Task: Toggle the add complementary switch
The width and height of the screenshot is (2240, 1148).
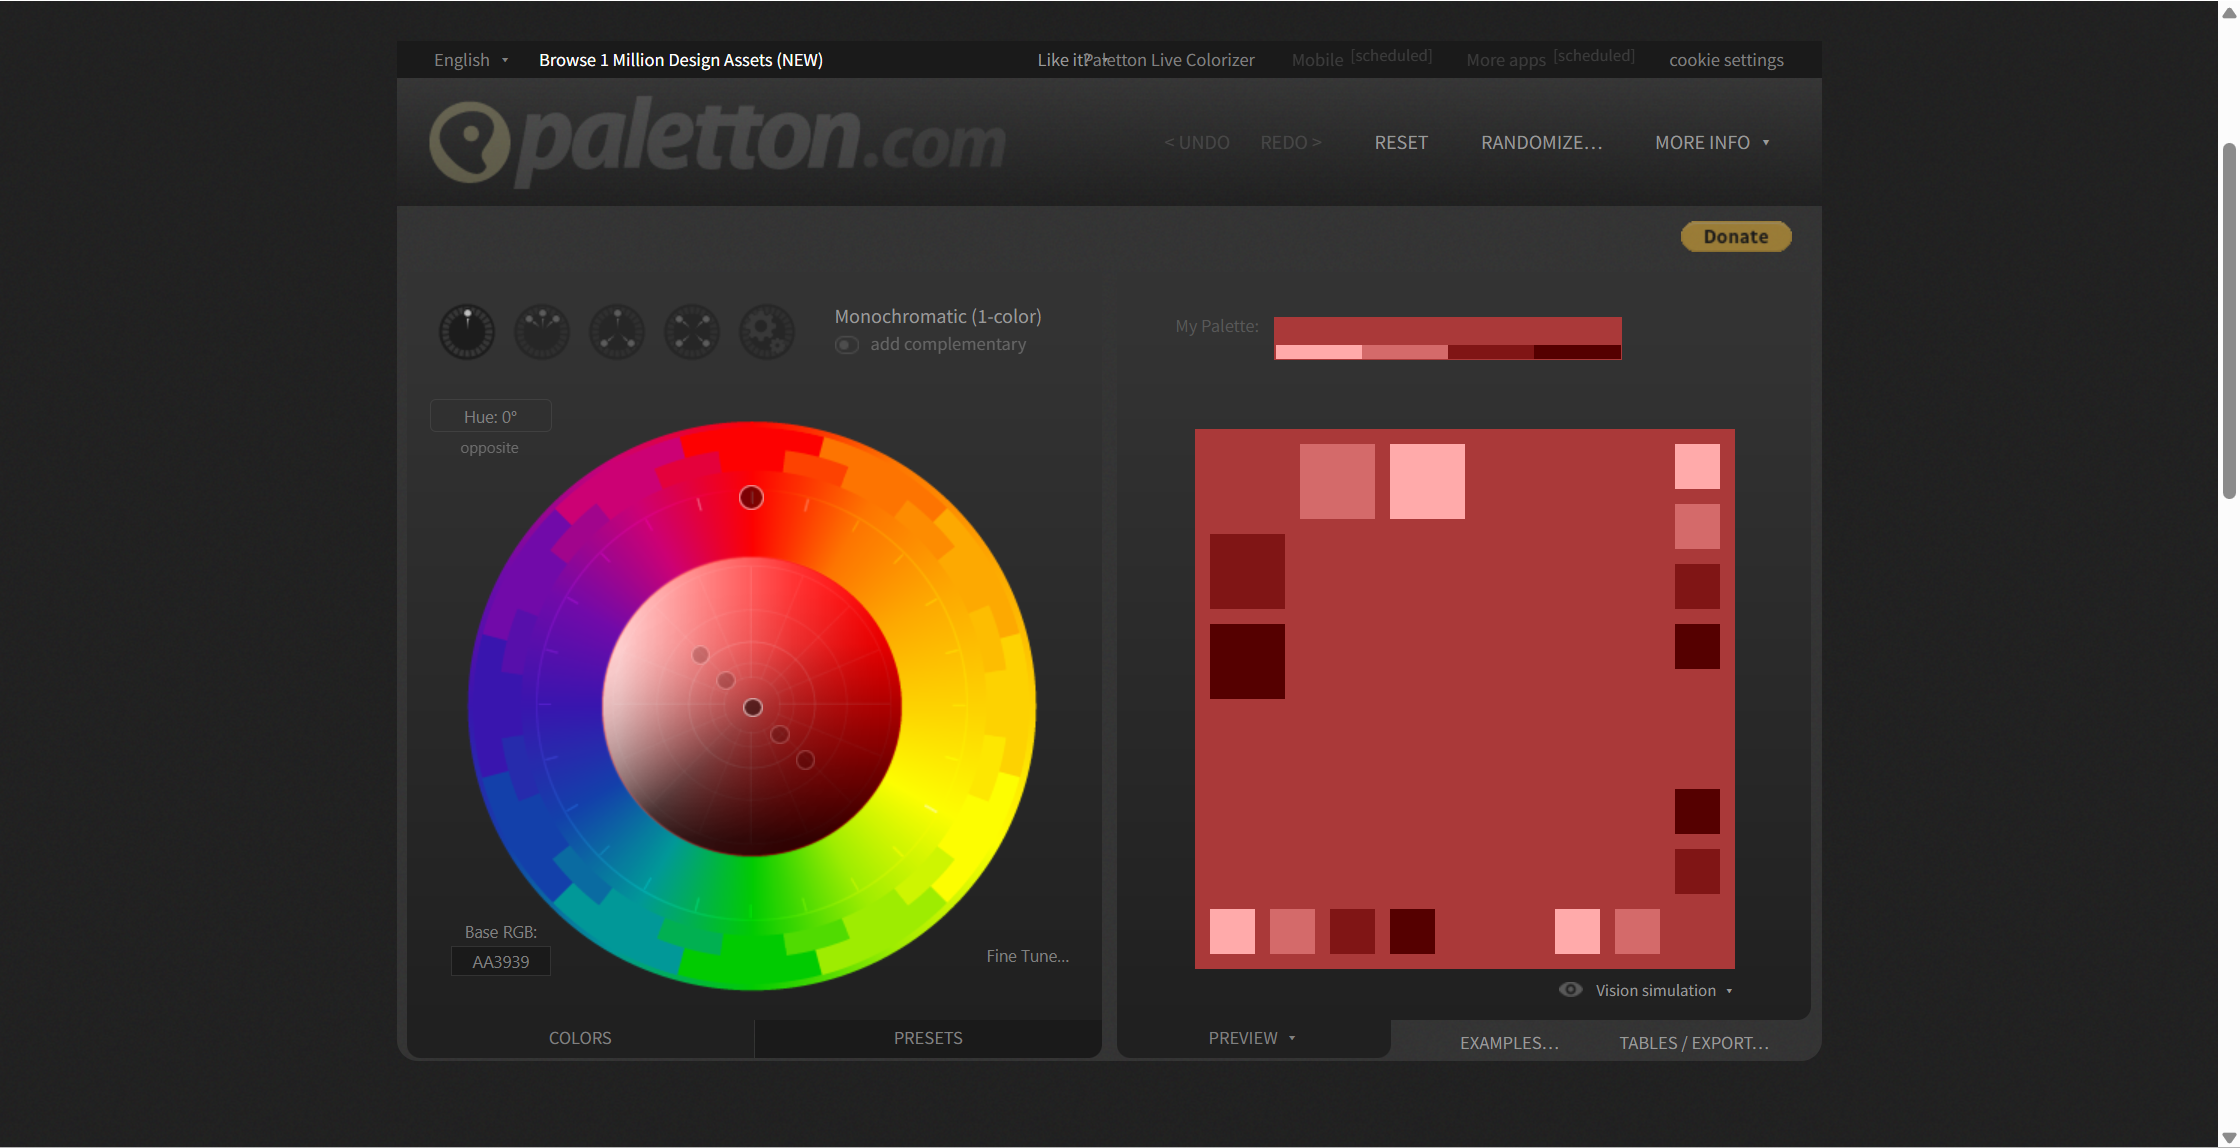Action: (x=847, y=345)
